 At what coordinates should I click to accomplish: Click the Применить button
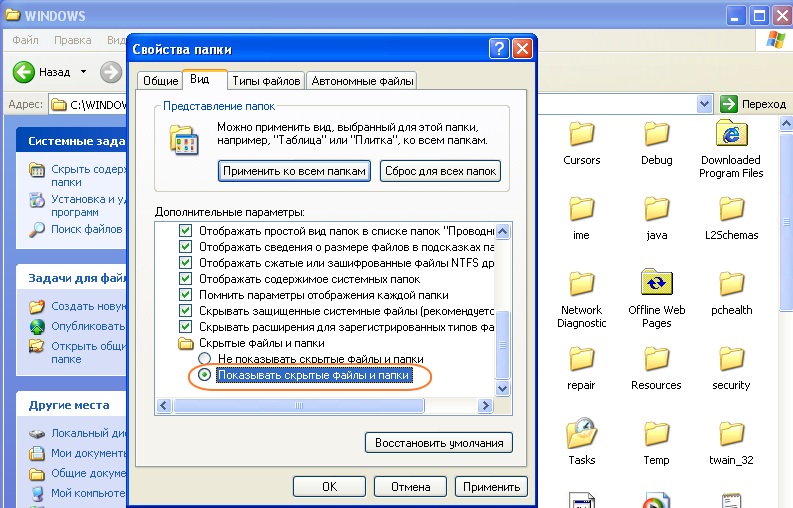coord(491,487)
